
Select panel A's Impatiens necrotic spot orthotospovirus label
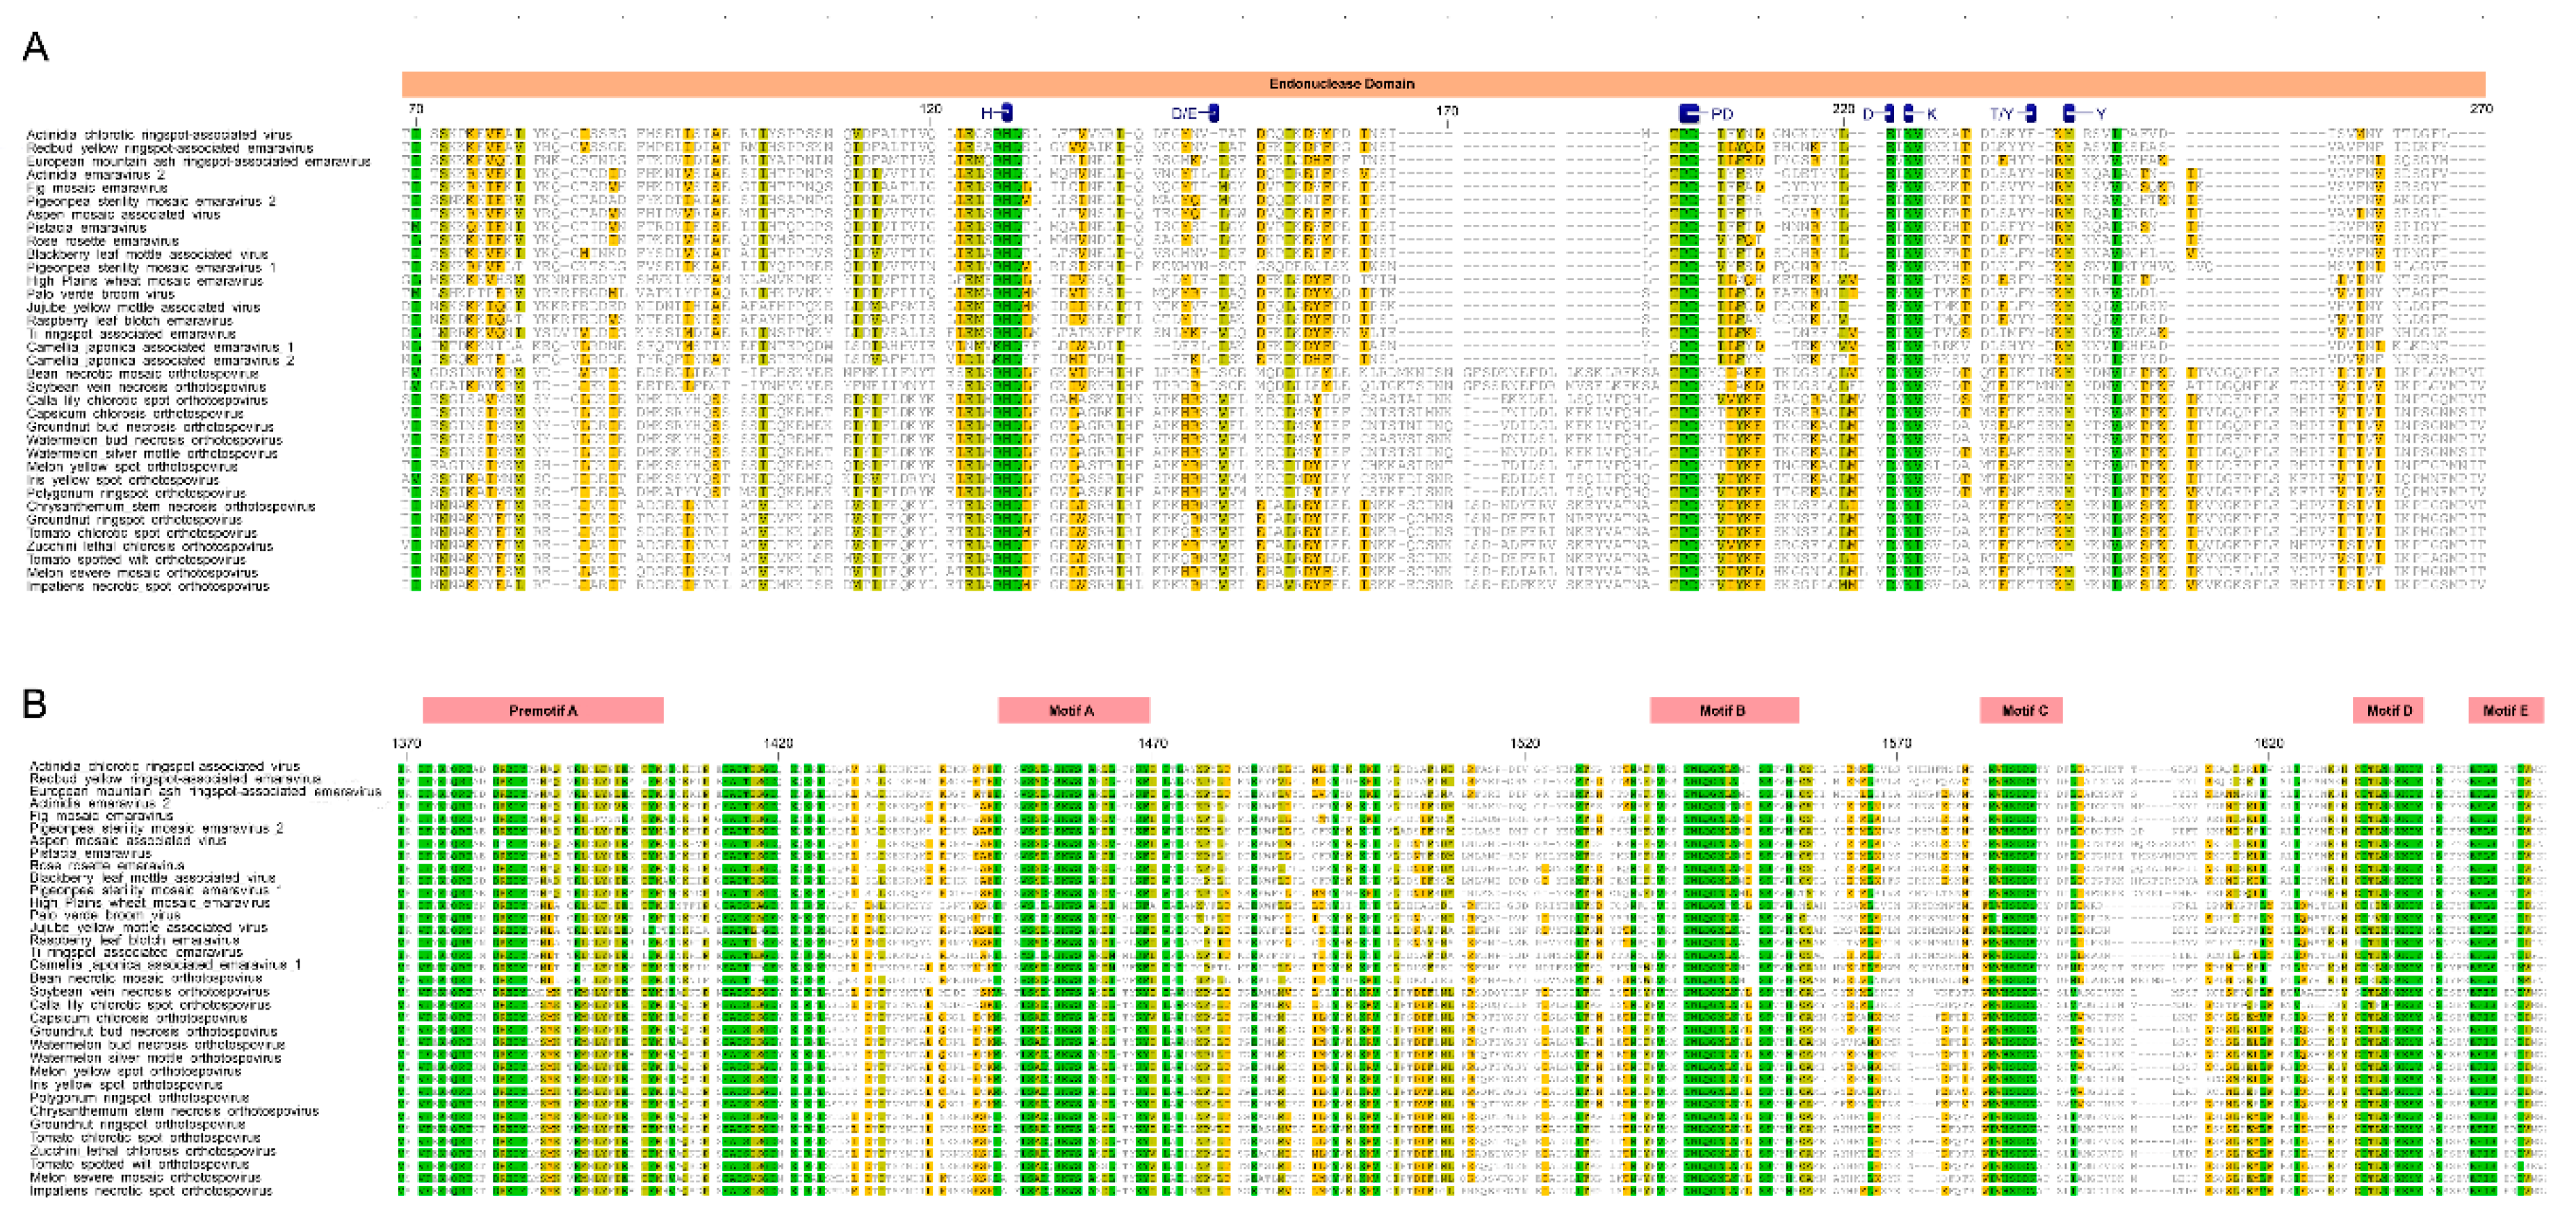pos(148,586)
